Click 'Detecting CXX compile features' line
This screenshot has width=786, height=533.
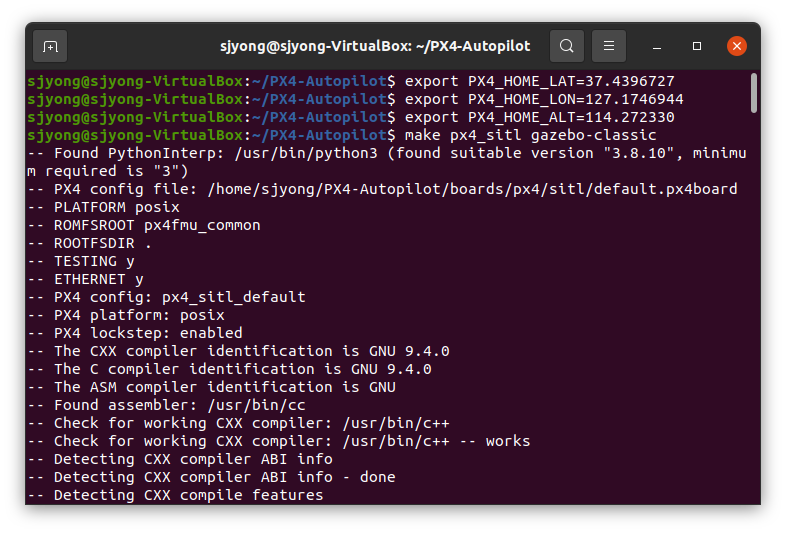tap(175, 495)
